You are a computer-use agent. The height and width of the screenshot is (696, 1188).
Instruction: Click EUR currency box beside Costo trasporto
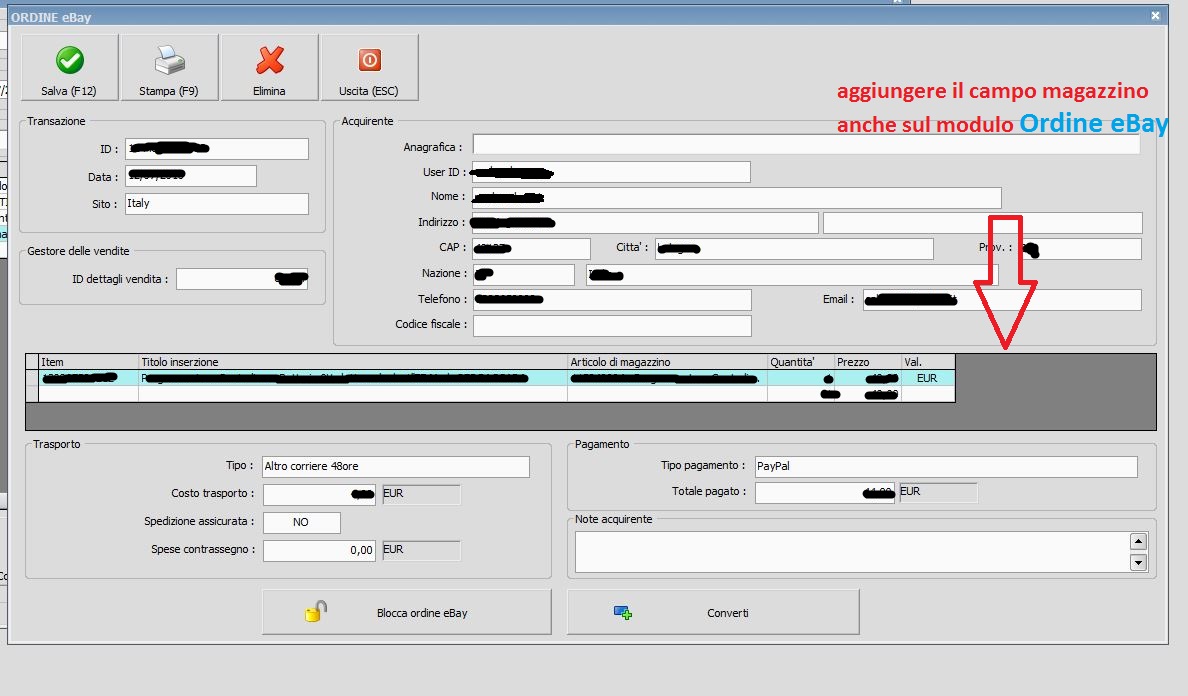tap(420, 495)
